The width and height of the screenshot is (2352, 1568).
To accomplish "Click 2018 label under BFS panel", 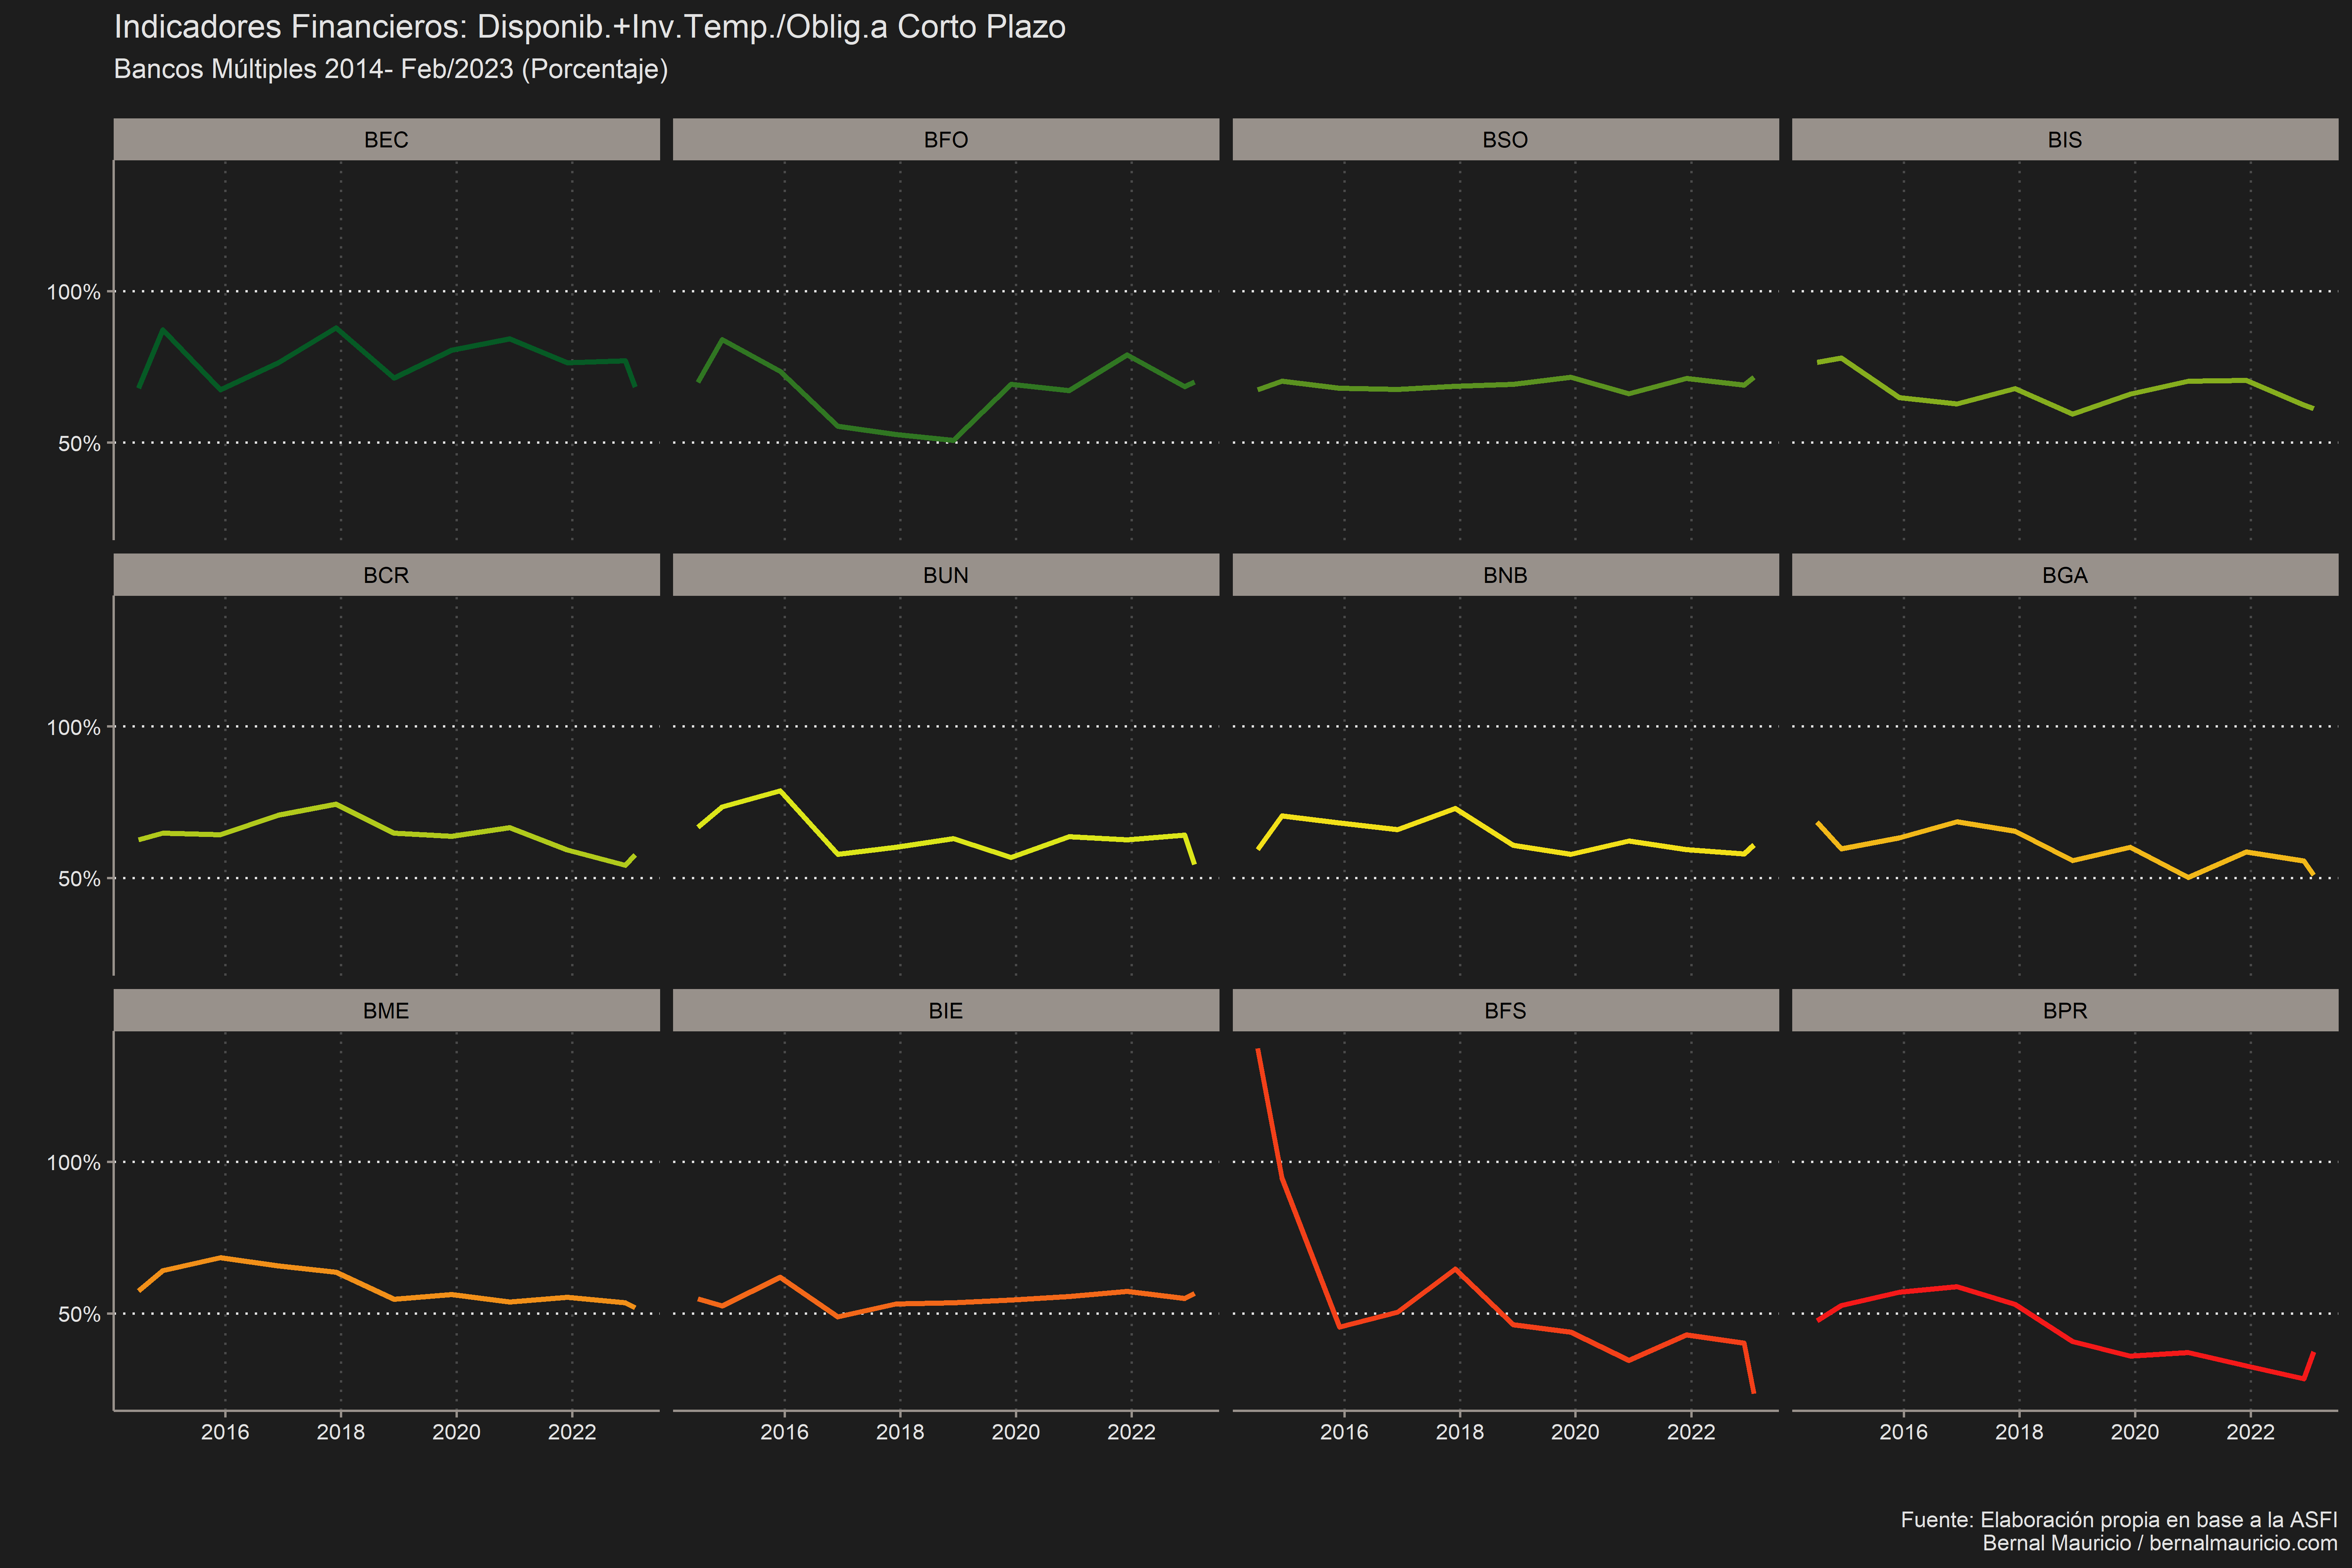I will tap(1460, 1432).
